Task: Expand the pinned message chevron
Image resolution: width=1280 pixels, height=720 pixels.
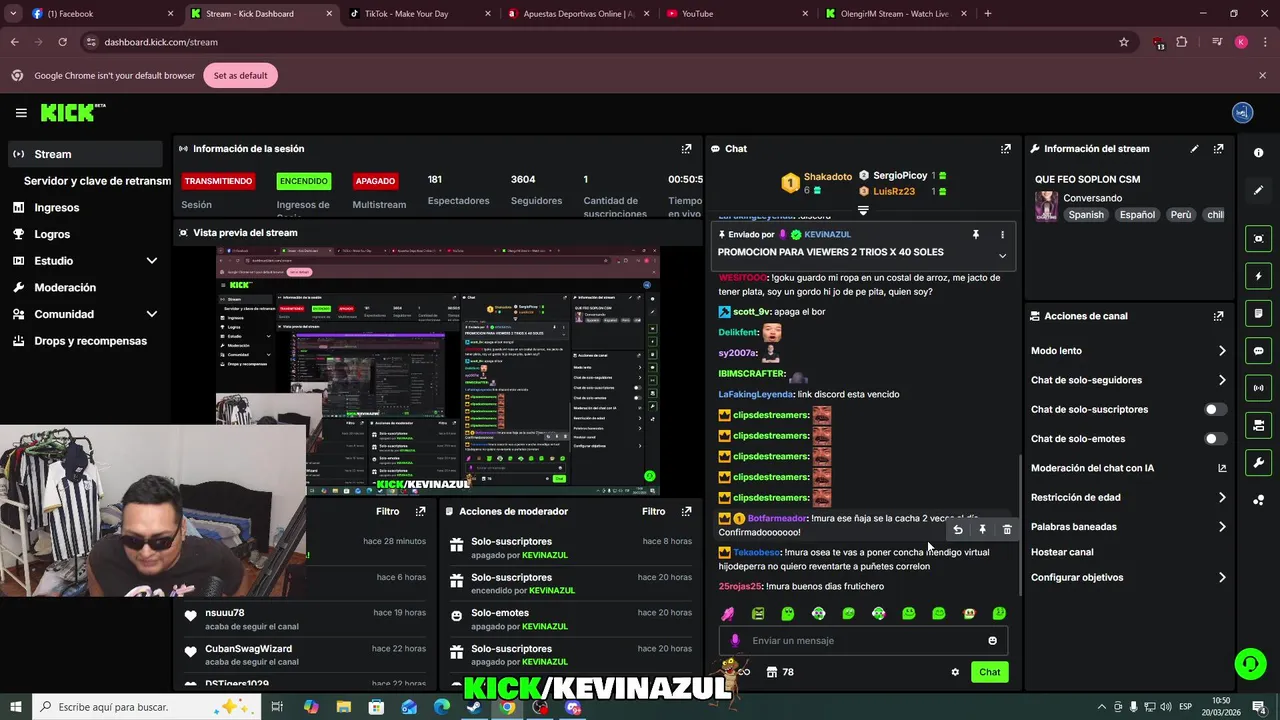Action: pos(1002,256)
